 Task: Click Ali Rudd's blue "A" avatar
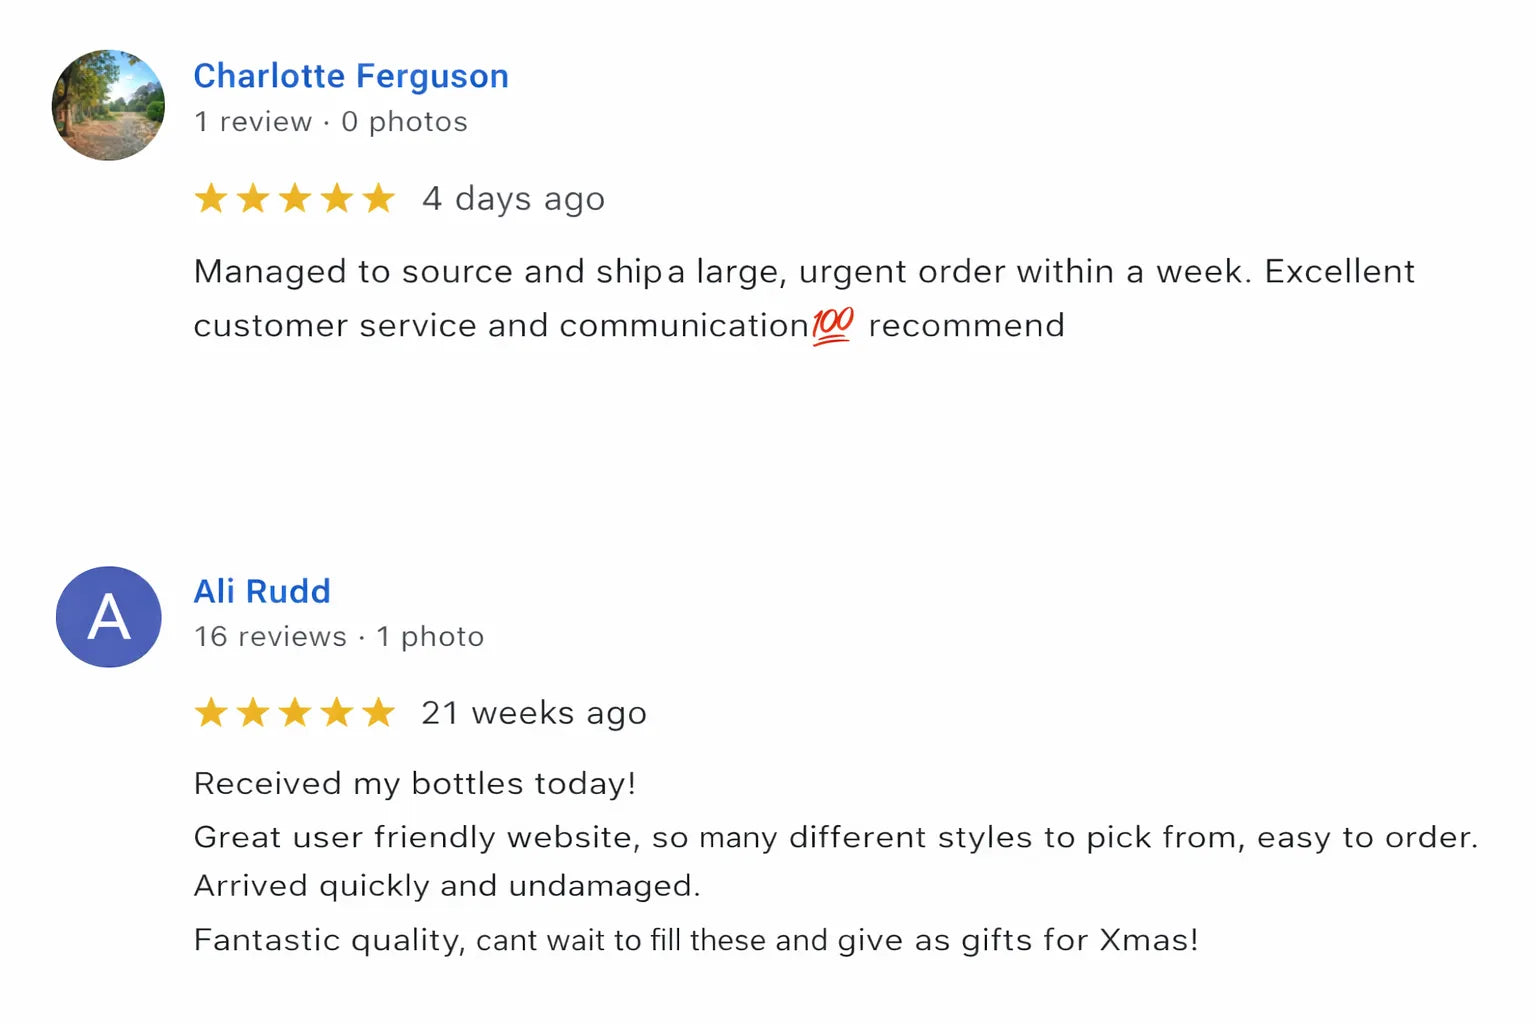(108, 617)
